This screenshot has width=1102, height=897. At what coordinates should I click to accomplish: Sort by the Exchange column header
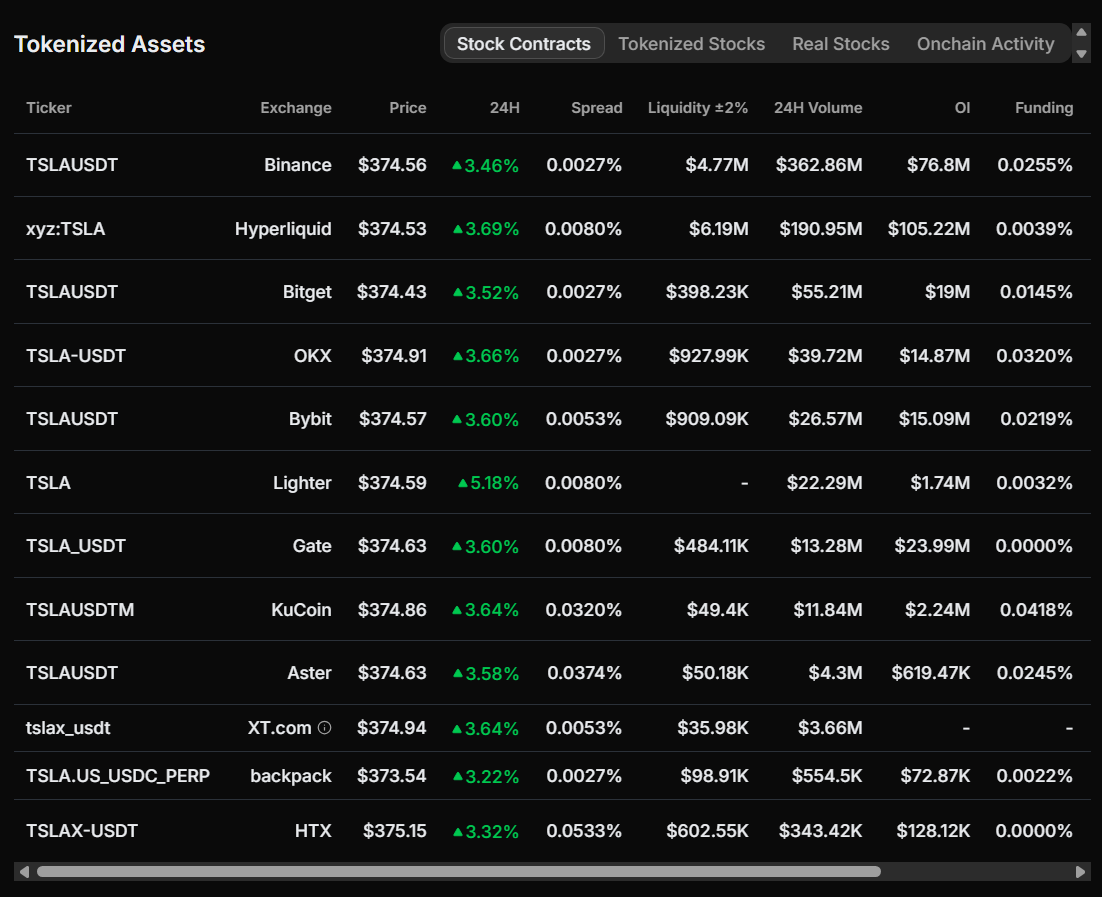296,108
